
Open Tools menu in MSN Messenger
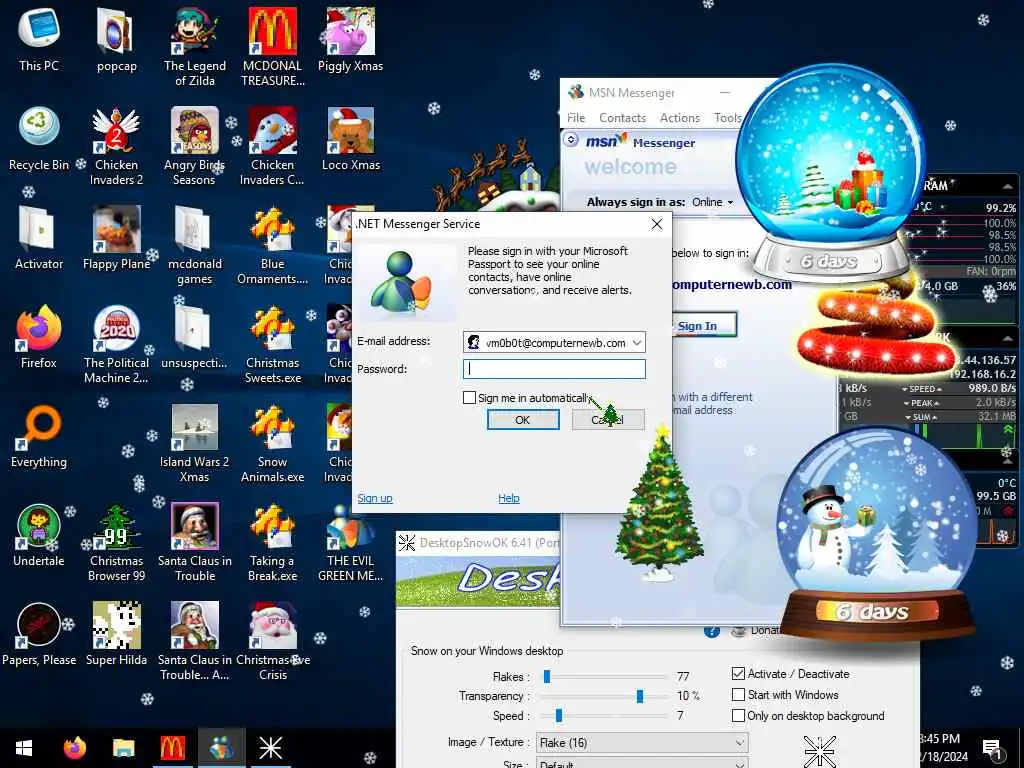(x=728, y=118)
